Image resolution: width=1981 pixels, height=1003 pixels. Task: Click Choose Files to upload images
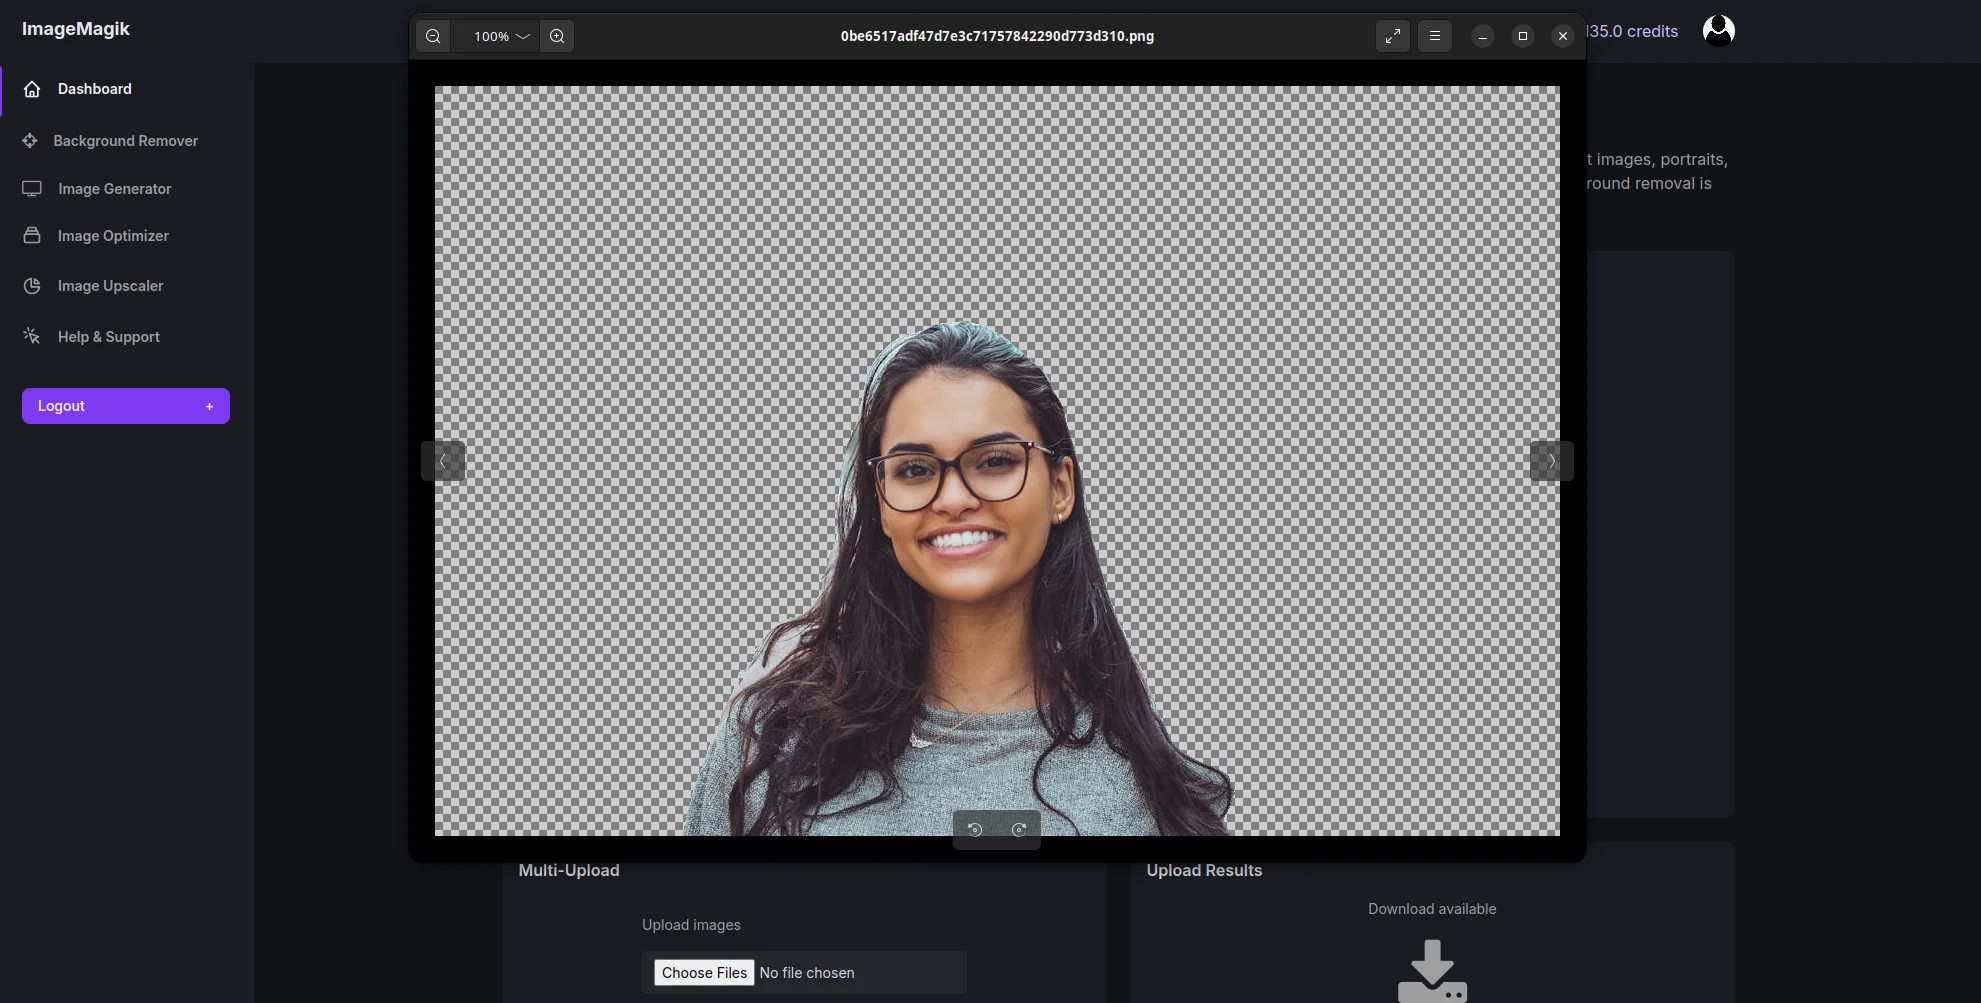(x=703, y=972)
